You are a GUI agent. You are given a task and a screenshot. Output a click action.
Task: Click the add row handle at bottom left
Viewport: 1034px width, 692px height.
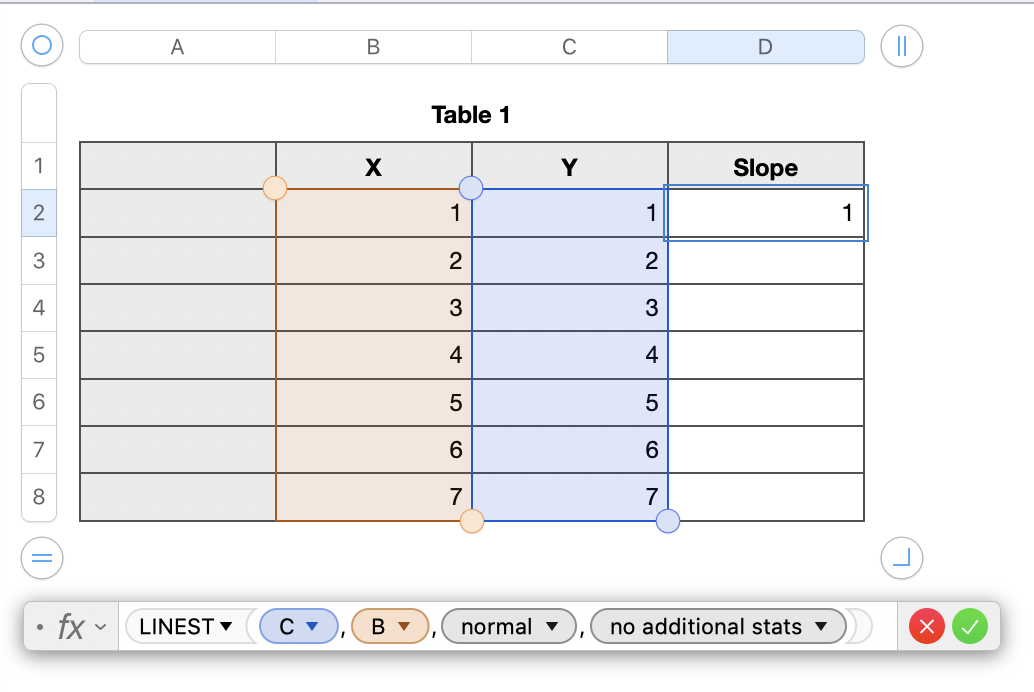42,558
